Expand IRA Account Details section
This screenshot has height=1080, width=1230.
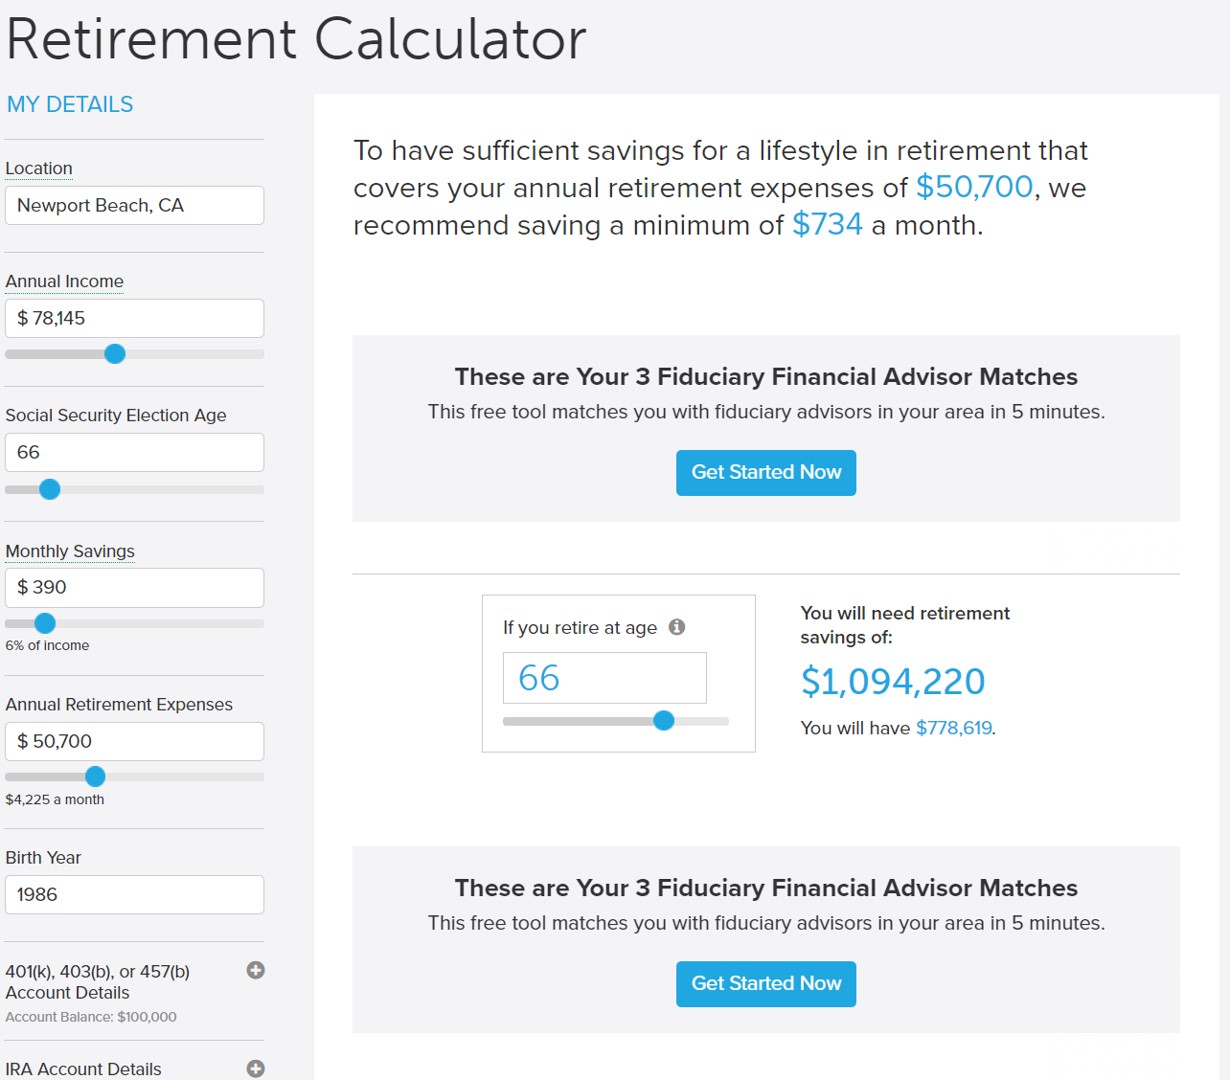point(256,1068)
